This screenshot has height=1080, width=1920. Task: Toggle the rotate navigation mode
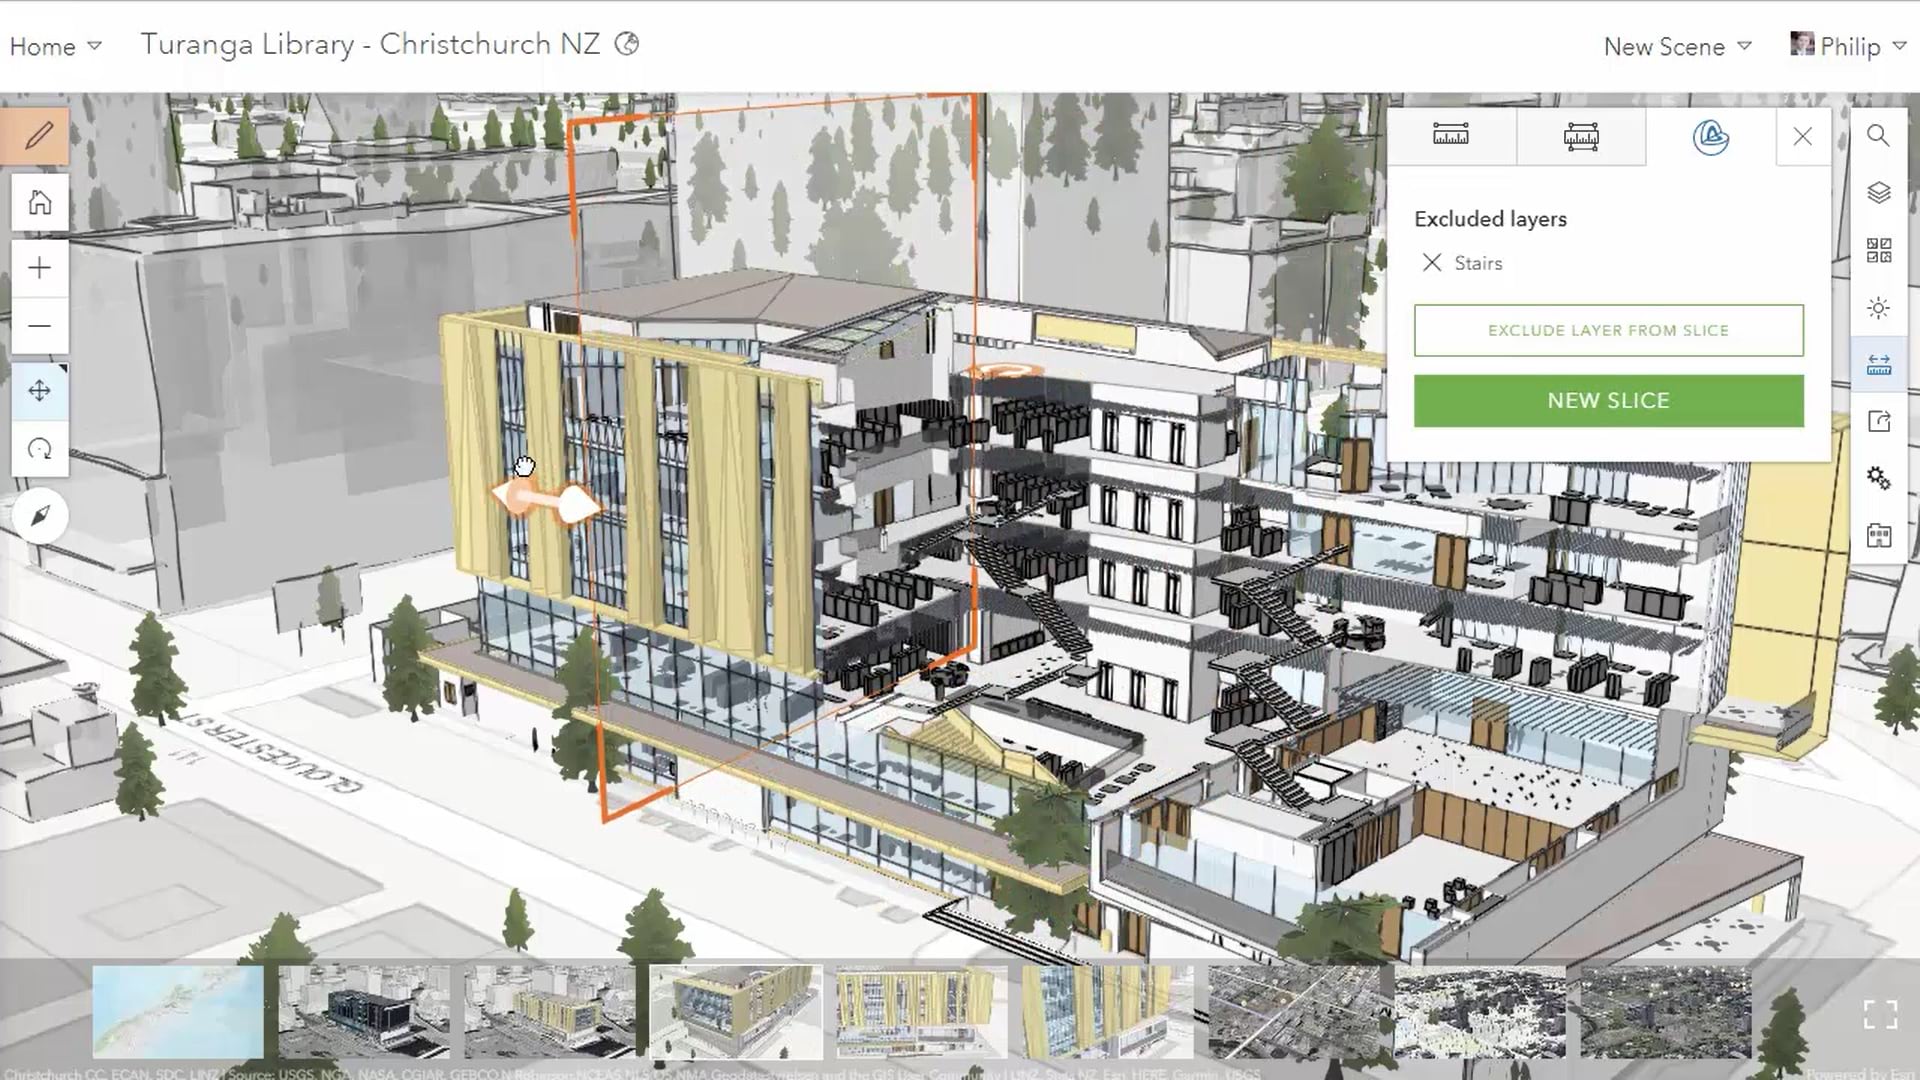(x=40, y=450)
